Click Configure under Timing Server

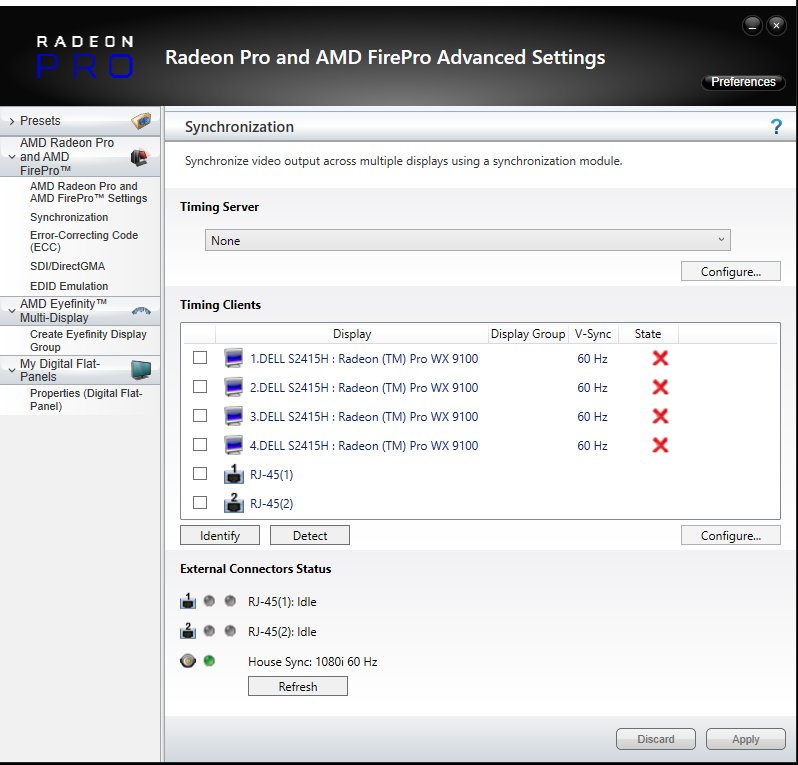[730, 271]
